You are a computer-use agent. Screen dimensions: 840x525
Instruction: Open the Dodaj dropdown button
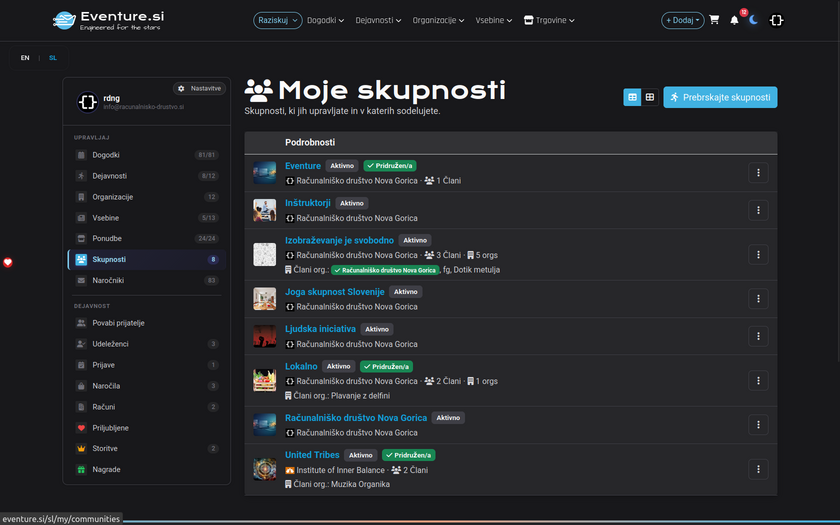(682, 20)
